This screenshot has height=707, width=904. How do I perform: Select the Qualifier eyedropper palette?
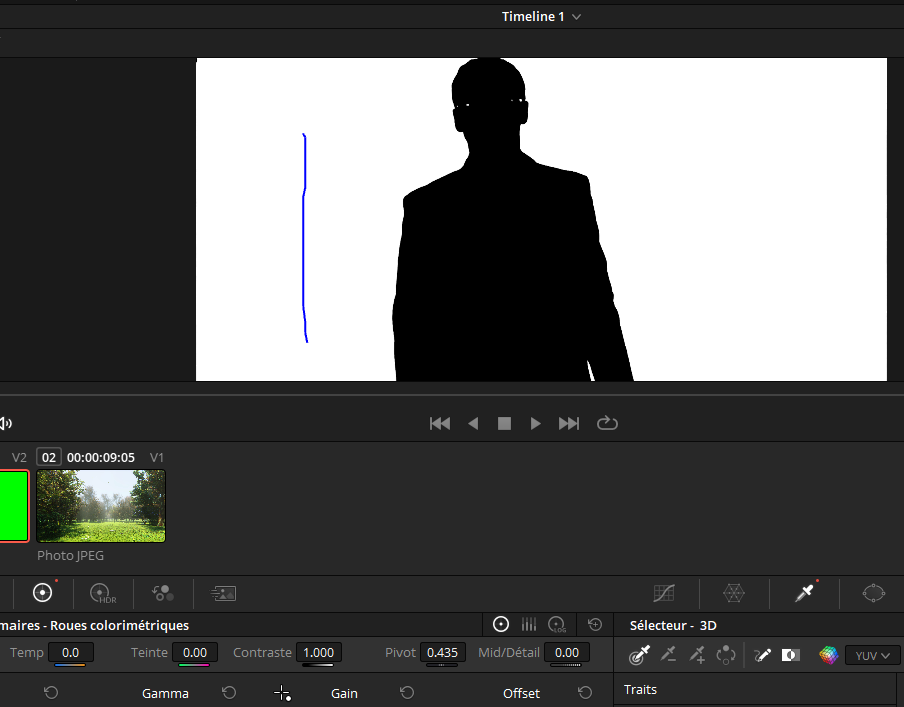pyautogui.click(x=804, y=593)
